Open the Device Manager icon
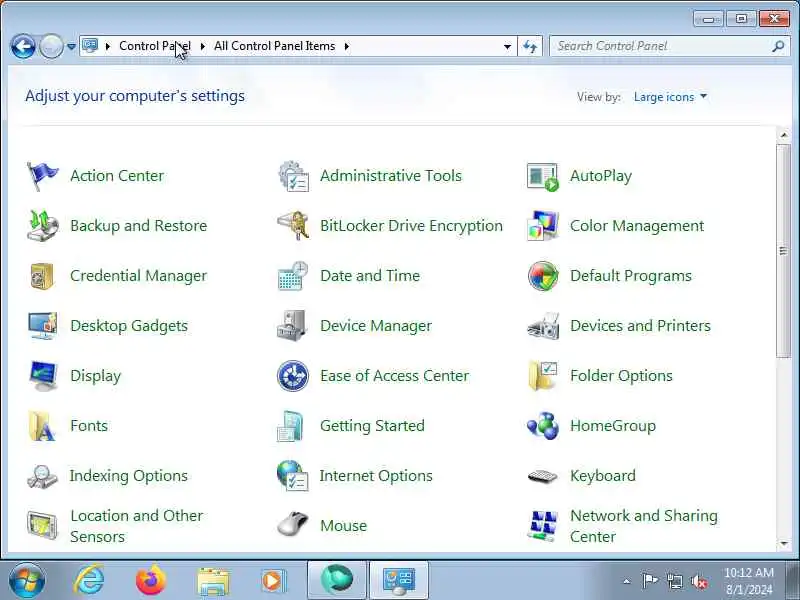800x600 pixels. (x=291, y=326)
